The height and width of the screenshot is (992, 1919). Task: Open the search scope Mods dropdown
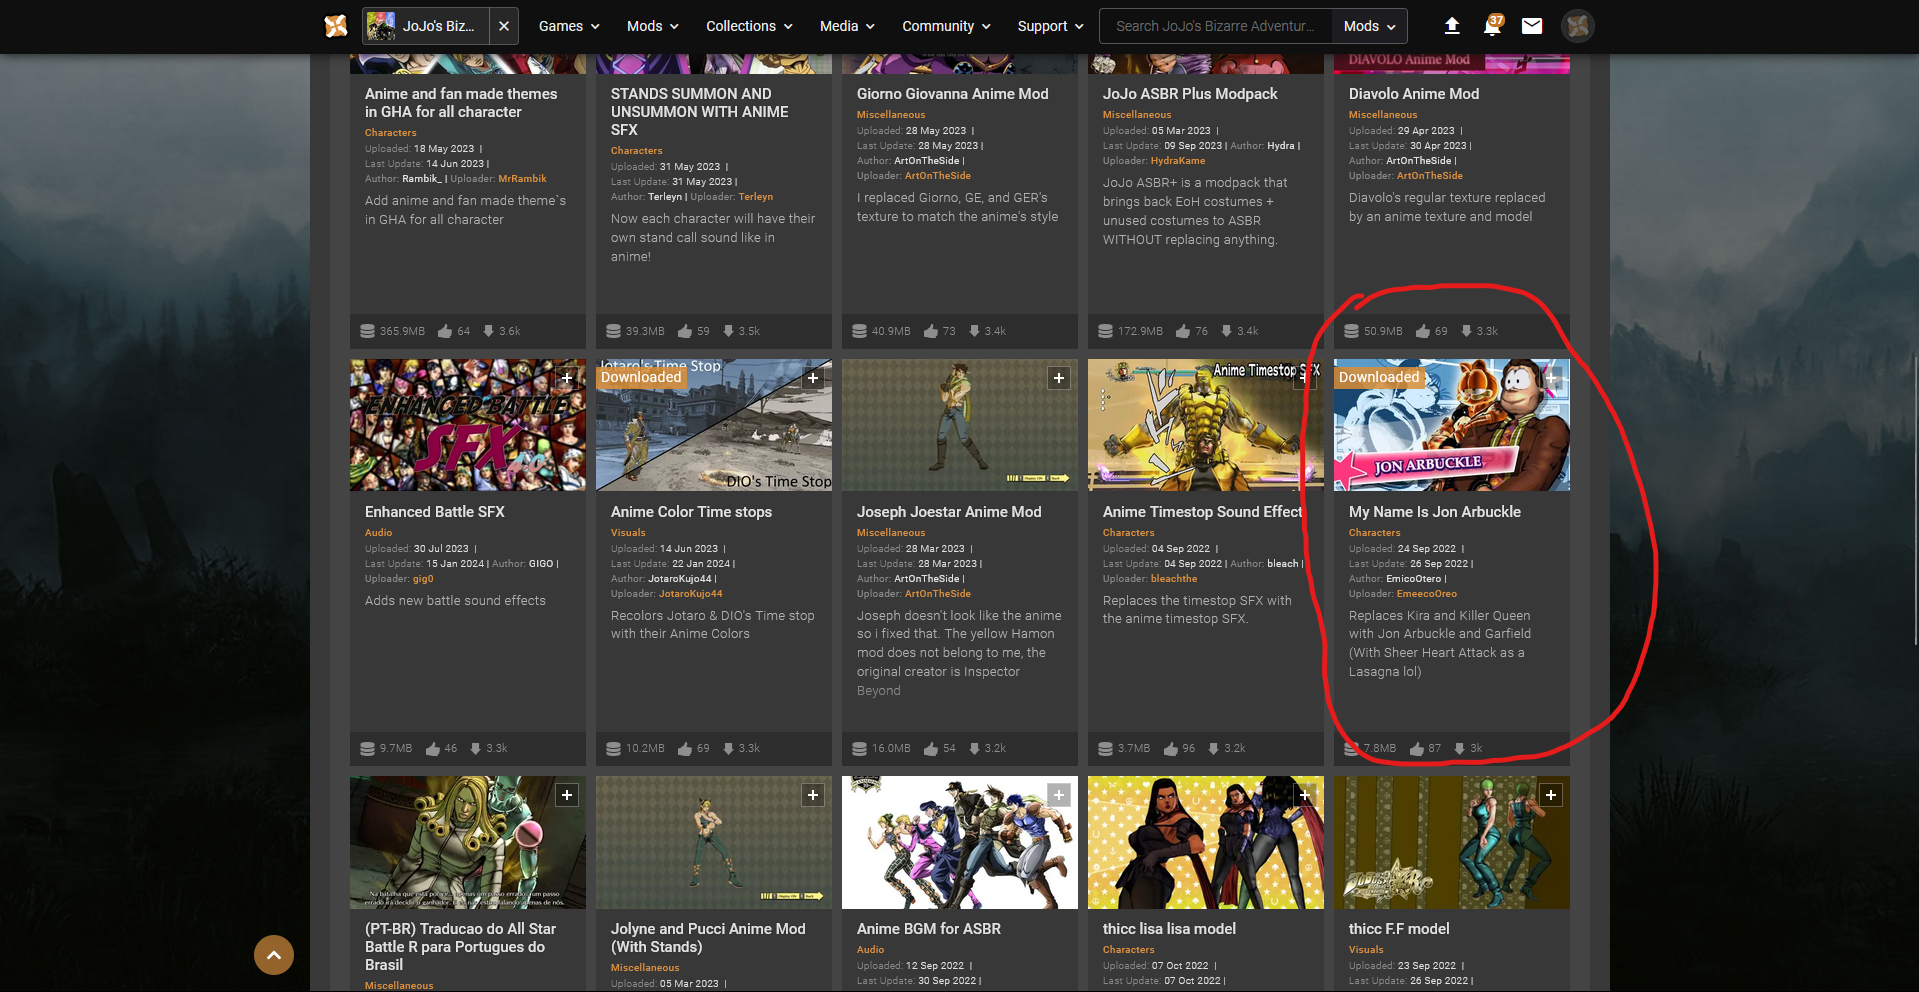(1369, 26)
